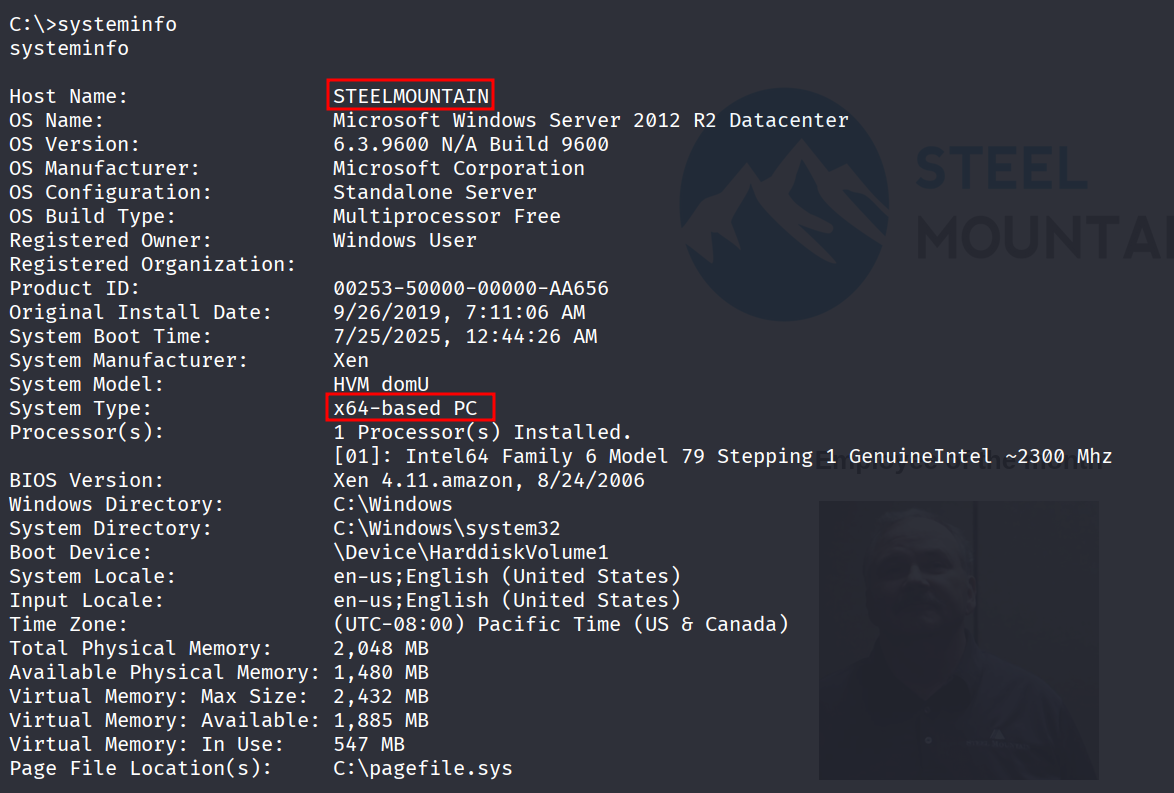Click the Pacific Time zone value
Viewport: 1174px width, 793px height.
point(561,624)
